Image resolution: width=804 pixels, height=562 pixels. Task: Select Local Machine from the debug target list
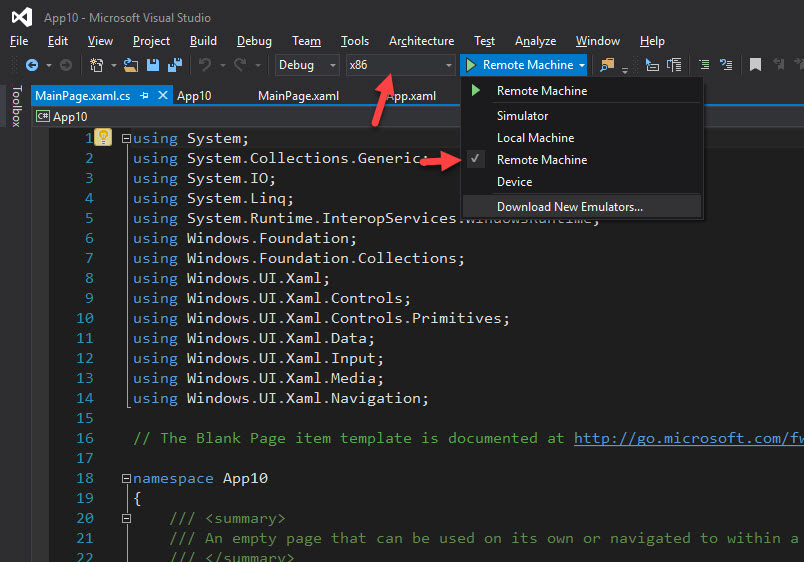pyautogui.click(x=581, y=138)
